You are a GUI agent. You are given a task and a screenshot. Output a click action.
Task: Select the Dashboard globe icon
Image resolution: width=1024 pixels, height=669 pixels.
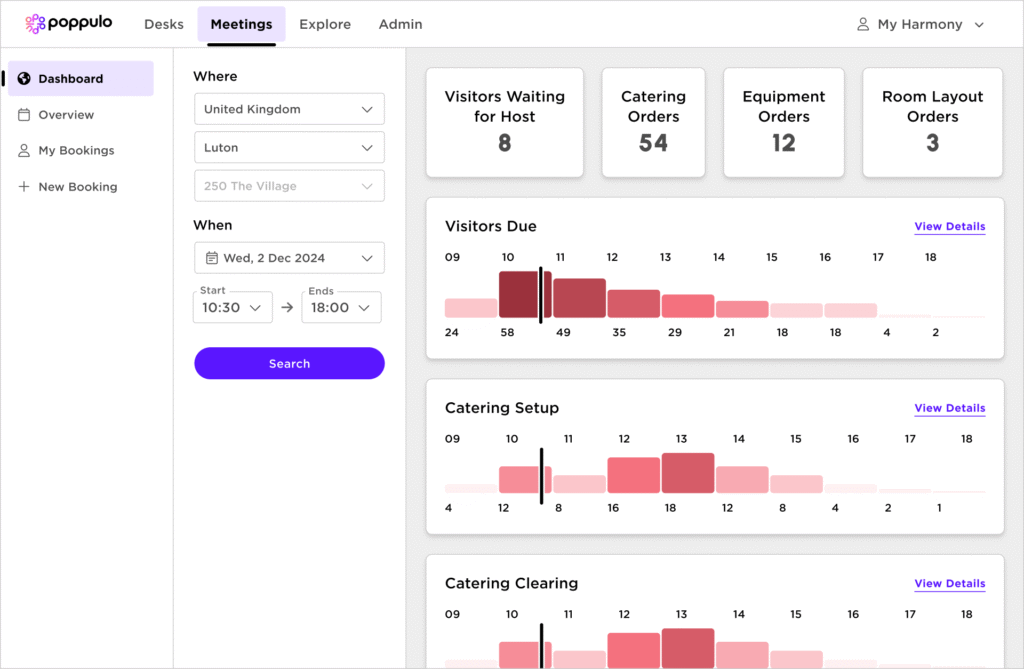point(24,79)
